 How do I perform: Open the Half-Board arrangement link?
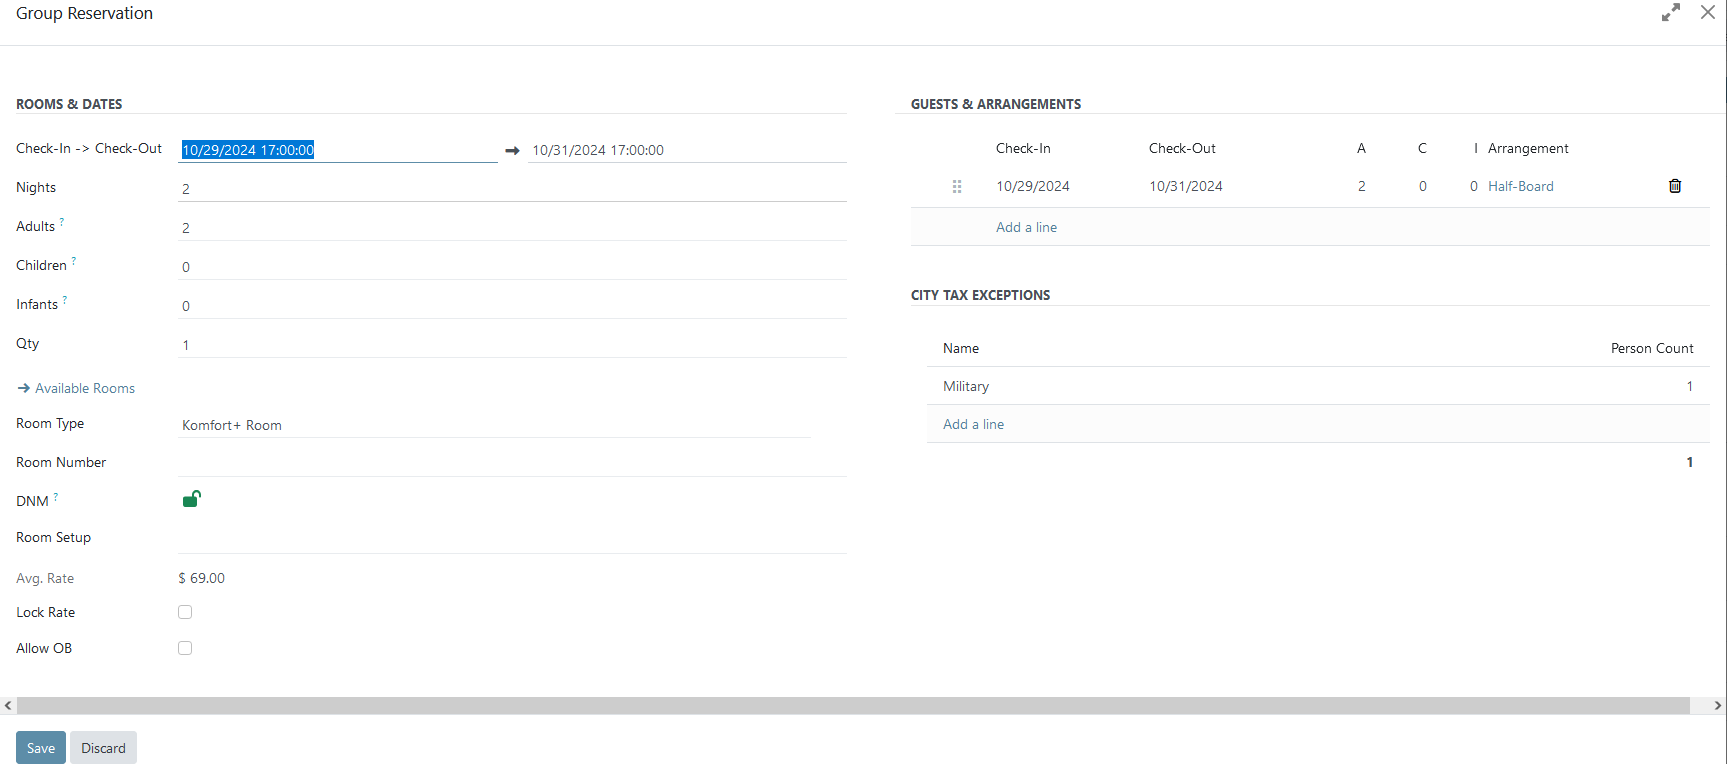point(1521,186)
